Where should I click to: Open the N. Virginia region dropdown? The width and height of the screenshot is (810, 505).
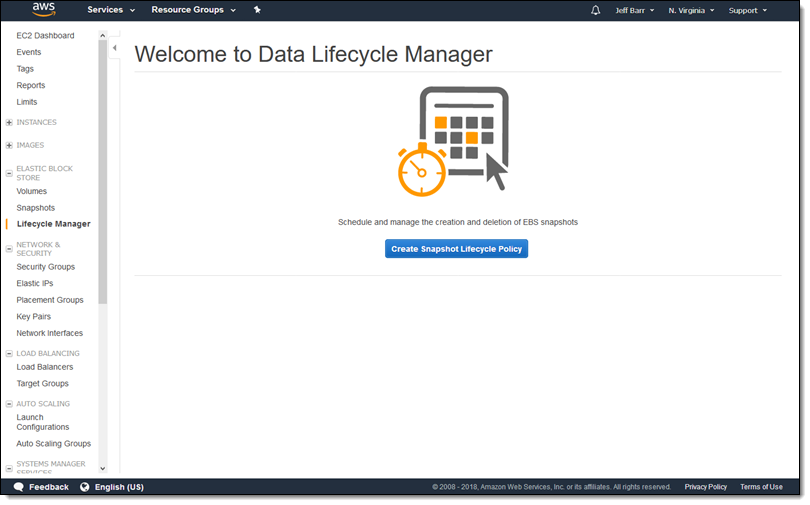[691, 10]
